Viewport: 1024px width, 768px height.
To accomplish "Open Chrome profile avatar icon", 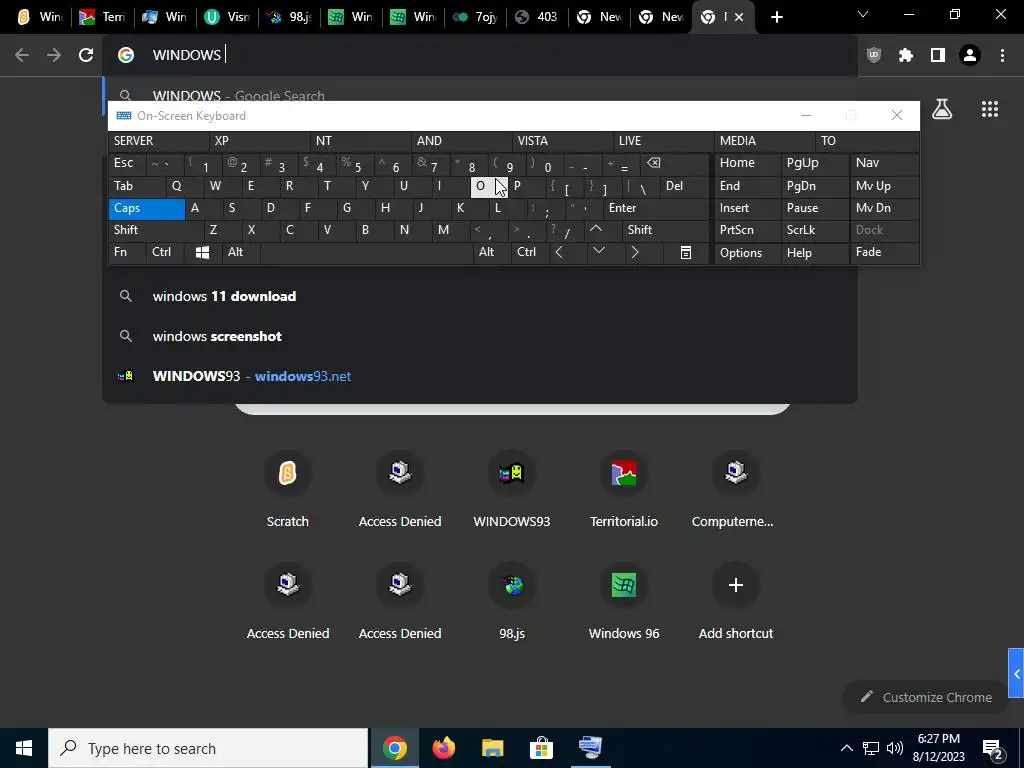I will (970, 55).
